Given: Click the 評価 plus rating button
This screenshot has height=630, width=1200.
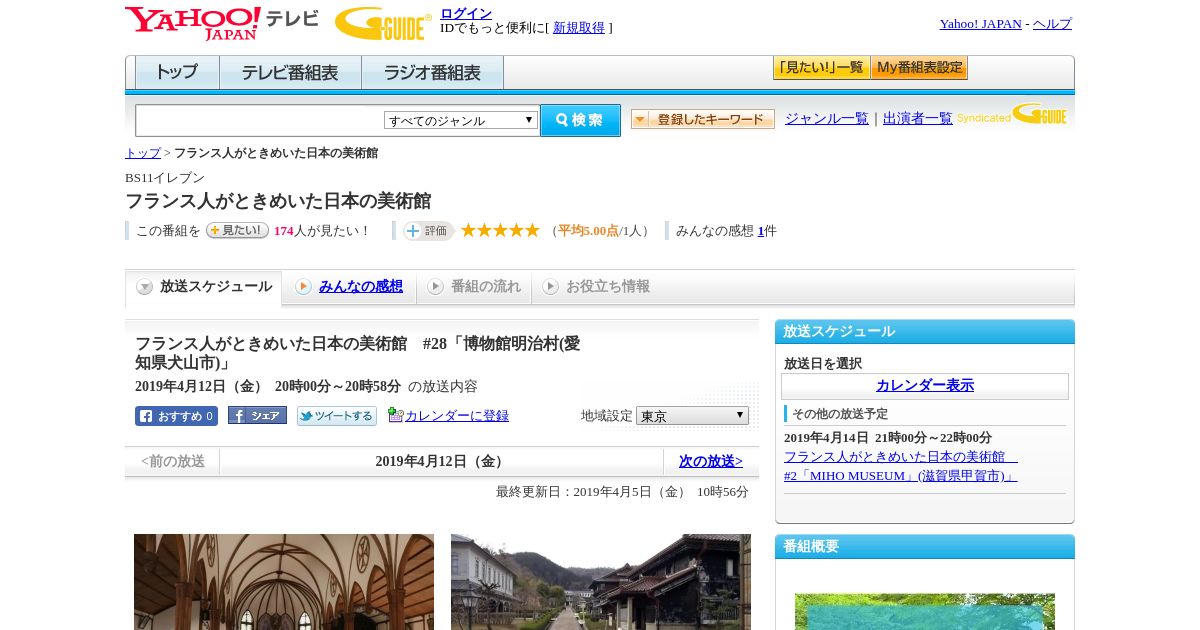Looking at the screenshot, I should point(428,231).
